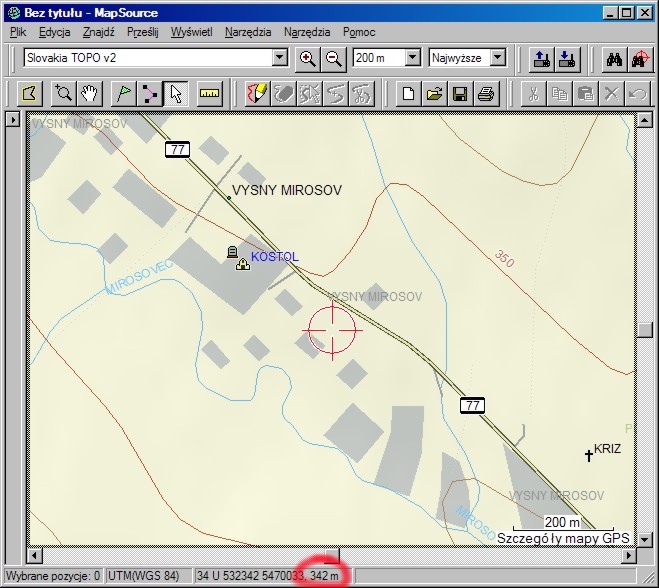Open the Najwyższe detail level dropdown
659x588 pixels.
coord(498,57)
